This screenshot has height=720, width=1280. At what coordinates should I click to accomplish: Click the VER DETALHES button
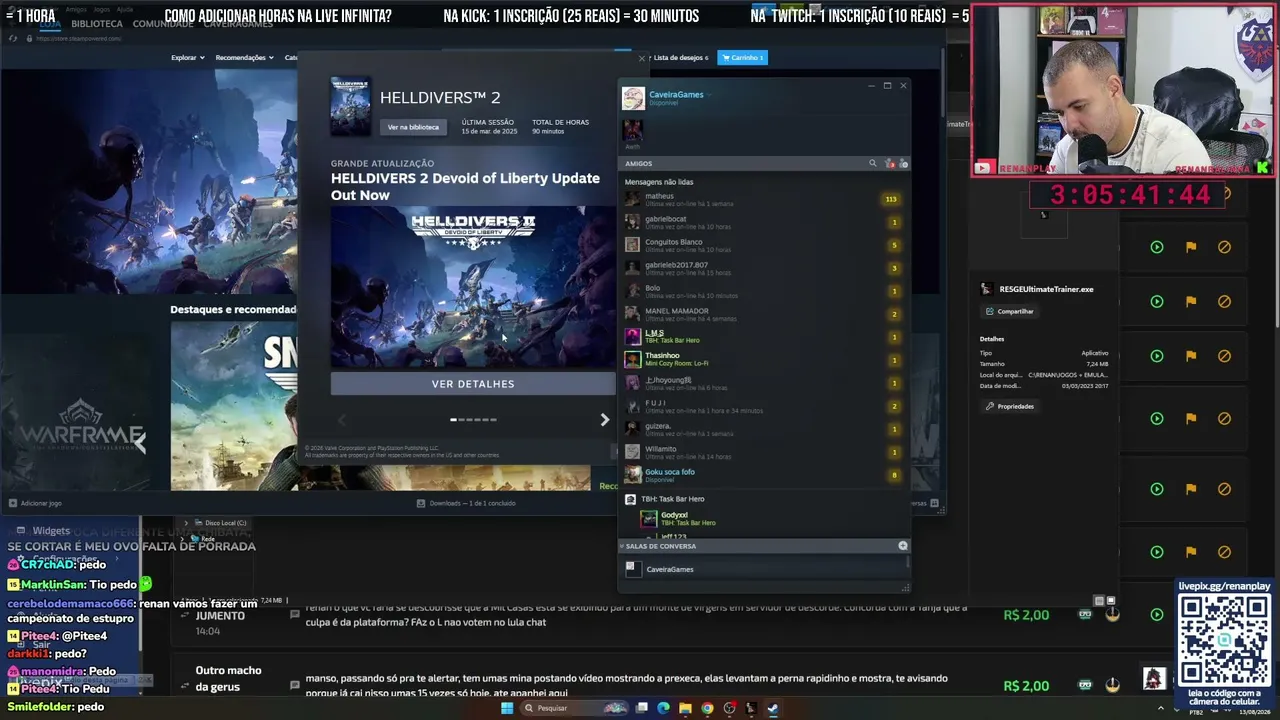(473, 384)
